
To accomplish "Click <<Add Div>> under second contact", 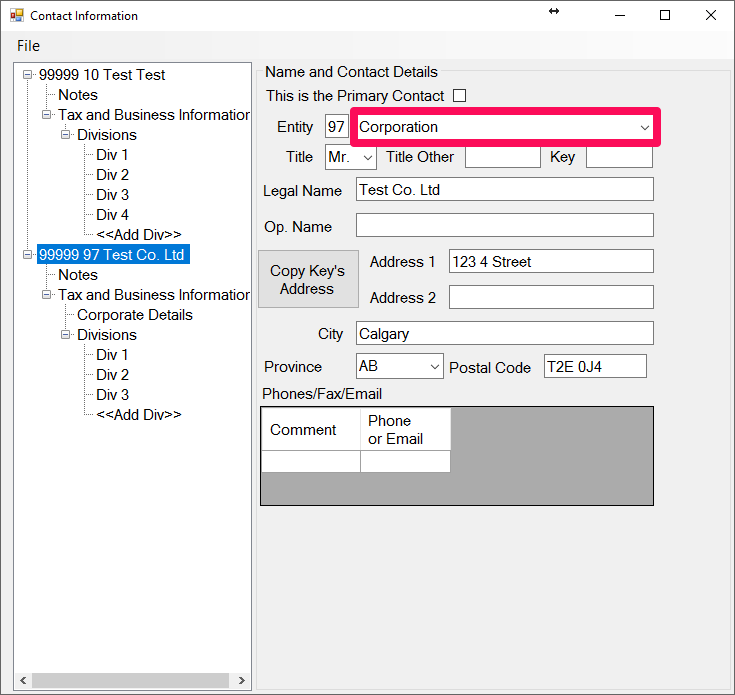I will click(138, 415).
